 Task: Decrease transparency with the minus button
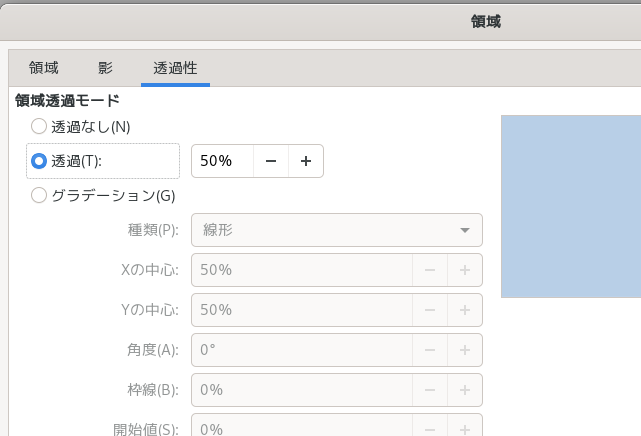click(271, 161)
